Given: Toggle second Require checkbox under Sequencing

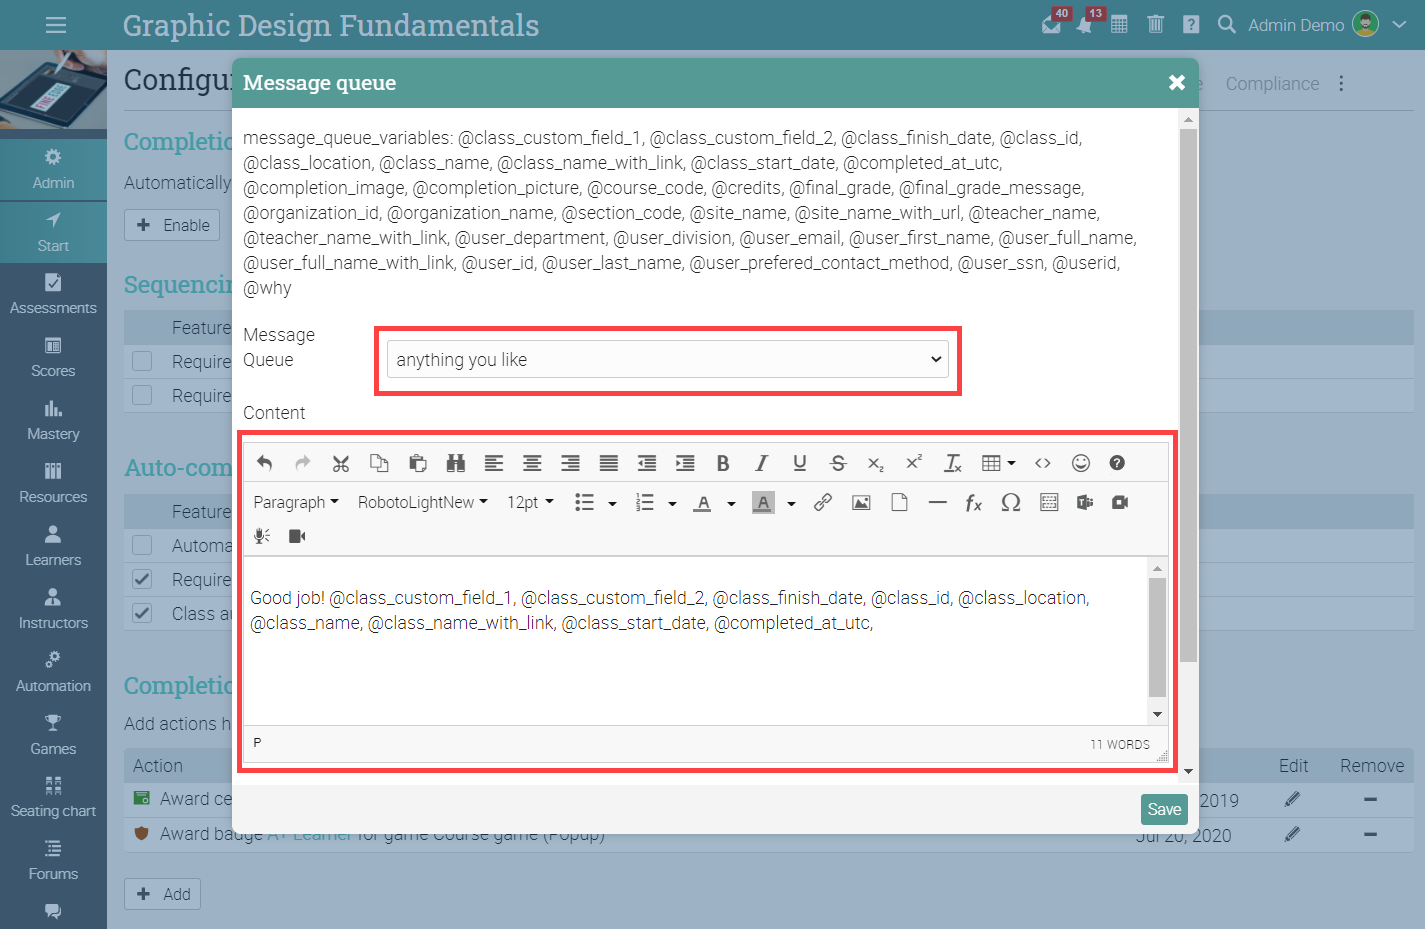Looking at the screenshot, I should (x=142, y=395).
